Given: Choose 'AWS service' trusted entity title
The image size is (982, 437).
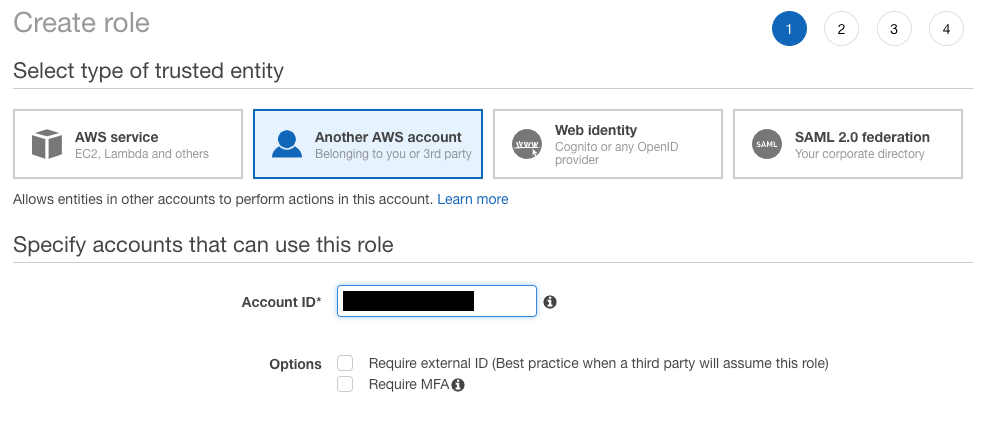Looking at the screenshot, I should click(117, 137).
